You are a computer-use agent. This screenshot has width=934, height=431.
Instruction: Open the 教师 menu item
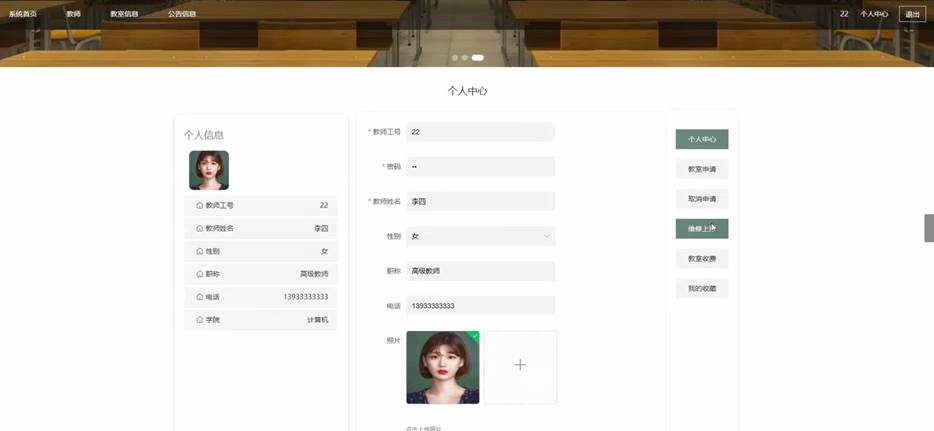click(73, 14)
